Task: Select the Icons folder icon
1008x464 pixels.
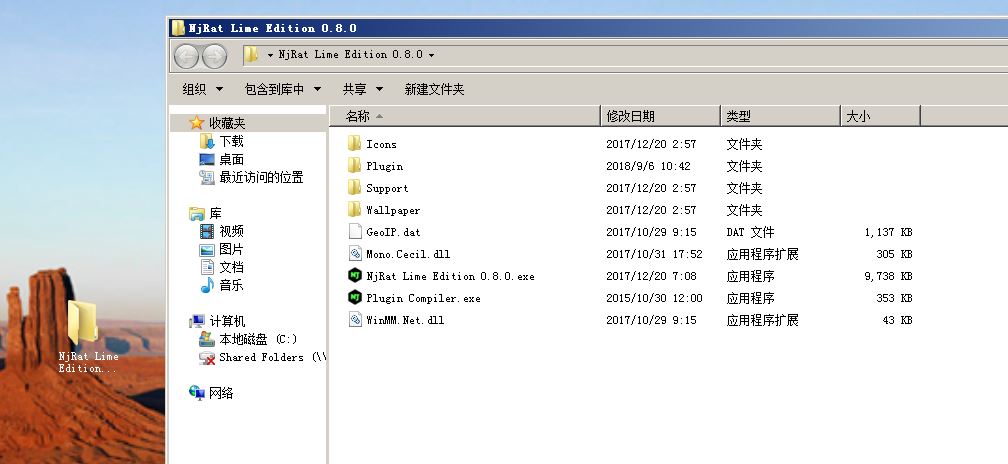Action: (x=355, y=143)
